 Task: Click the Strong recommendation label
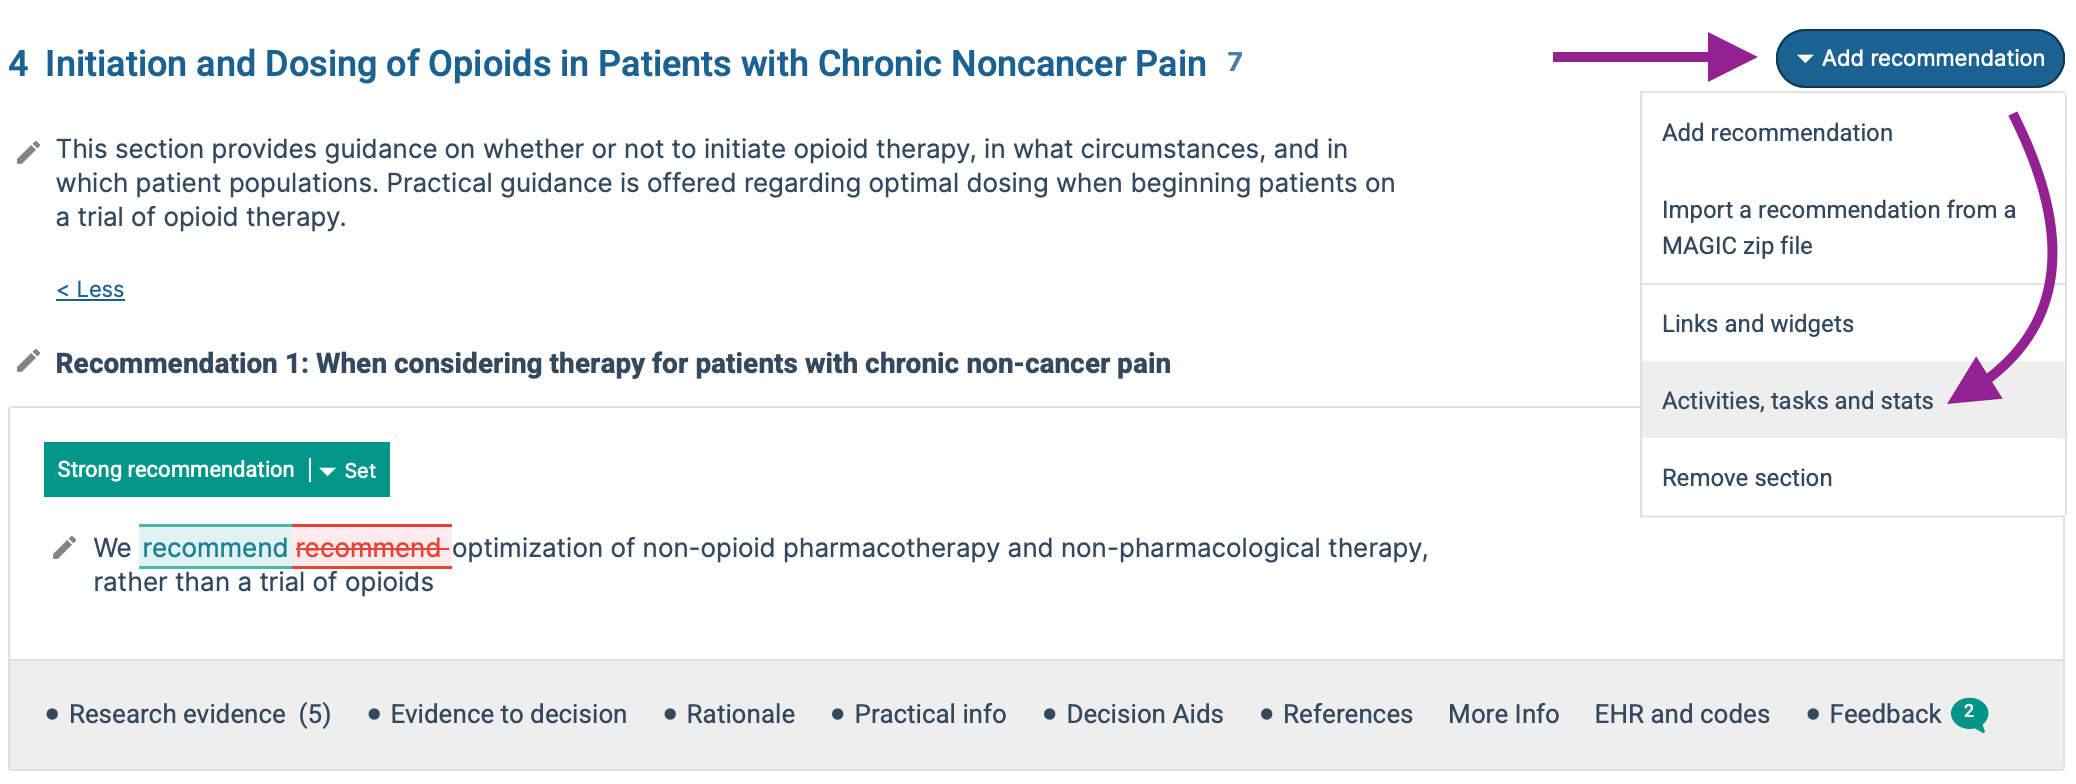click(x=176, y=470)
